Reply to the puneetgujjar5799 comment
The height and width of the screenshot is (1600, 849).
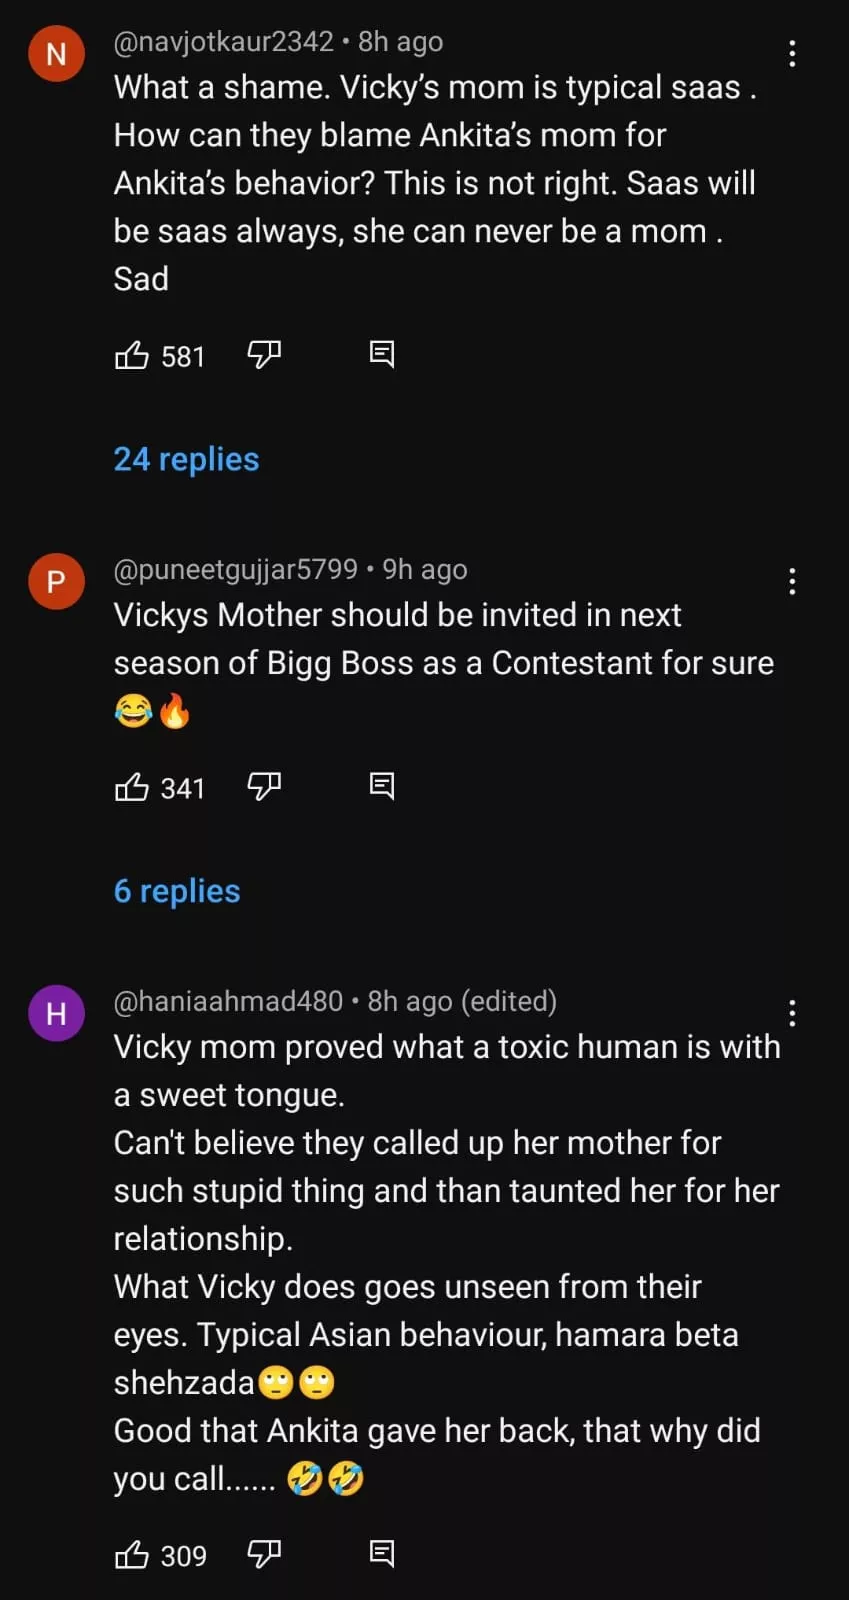tap(382, 788)
